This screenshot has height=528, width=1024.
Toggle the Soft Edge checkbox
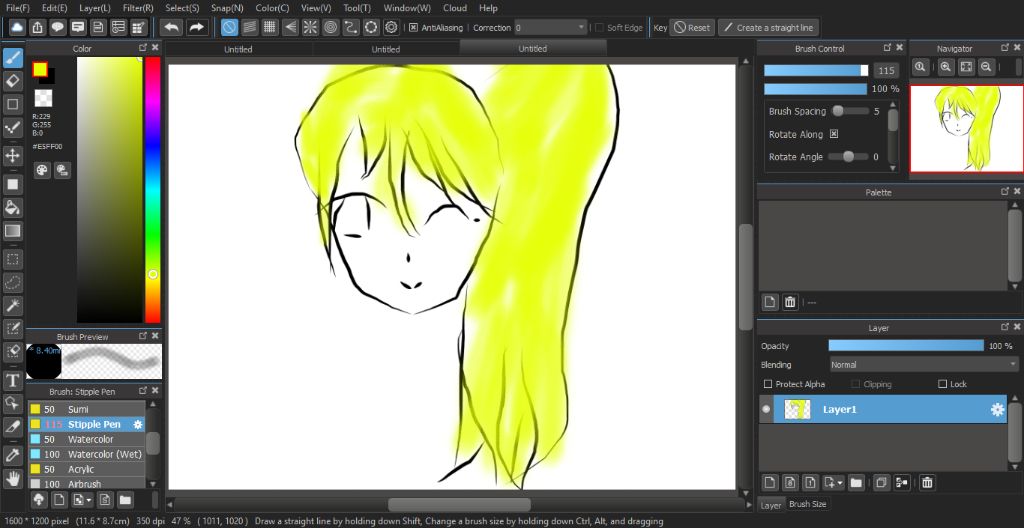[600, 27]
